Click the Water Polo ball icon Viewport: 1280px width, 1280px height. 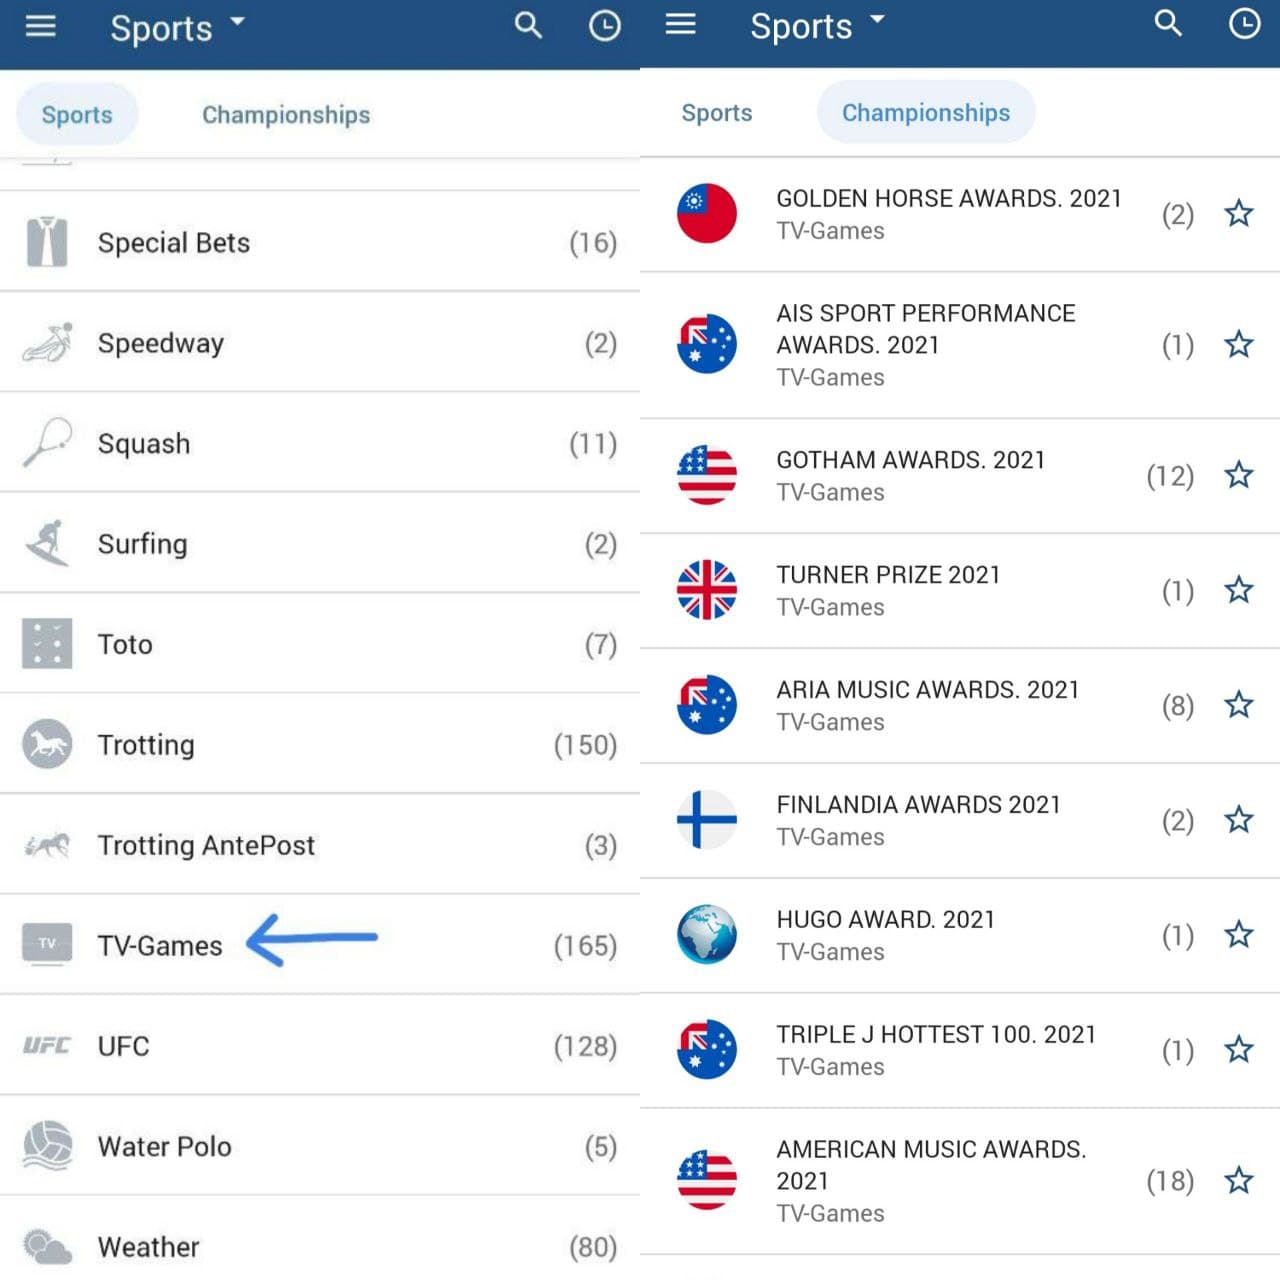pyautogui.click(x=47, y=1146)
